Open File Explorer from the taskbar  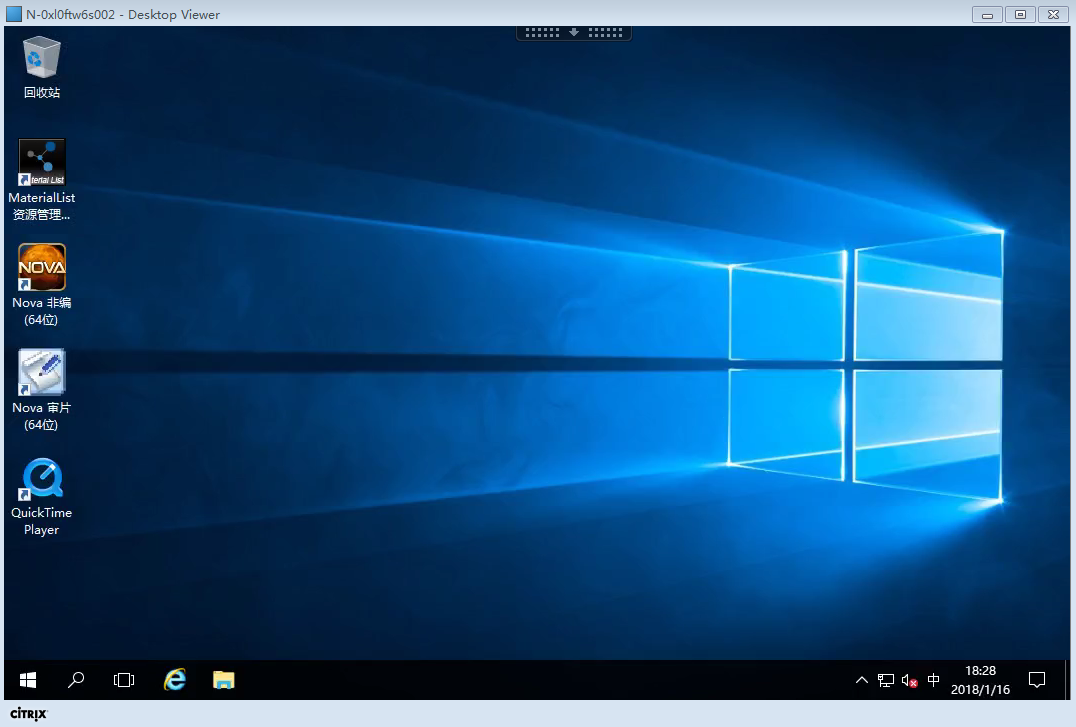(x=224, y=680)
